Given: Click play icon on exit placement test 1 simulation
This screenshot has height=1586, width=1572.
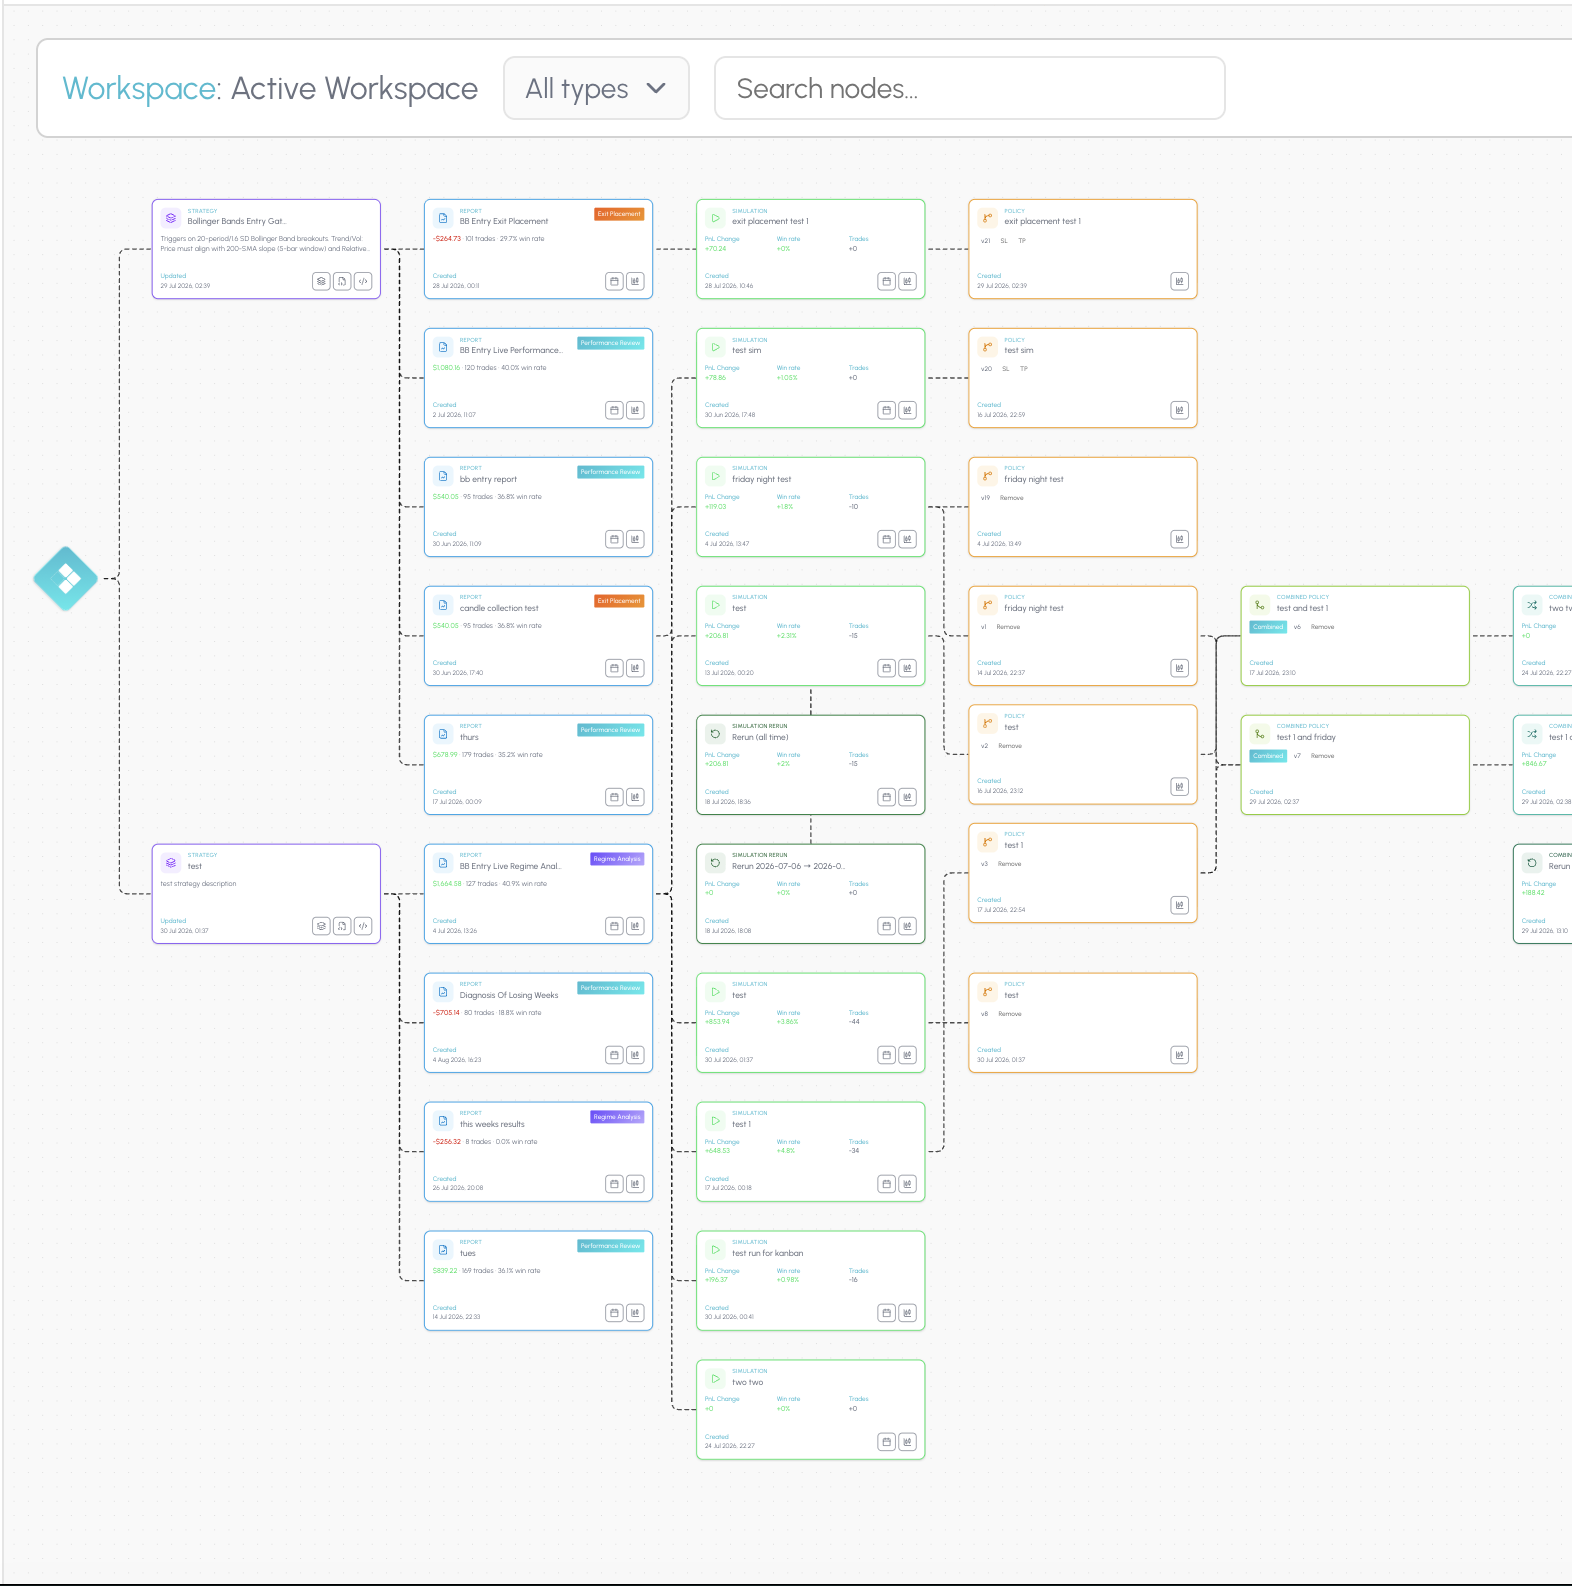Looking at the screenshot, I should pos(715,217).
